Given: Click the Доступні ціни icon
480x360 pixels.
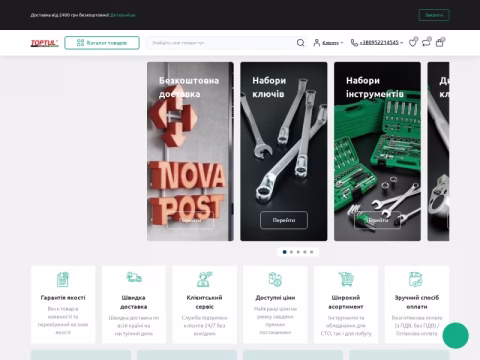Looking at the screenshot, I should pos(275,279).
